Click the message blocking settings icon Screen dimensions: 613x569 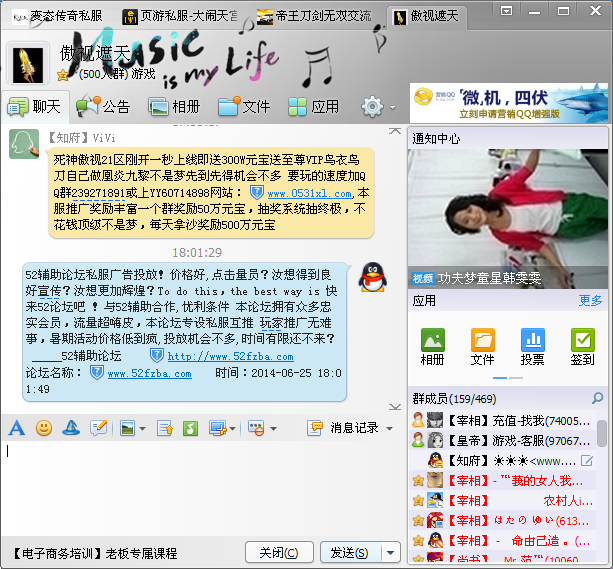tap(256, 429)
